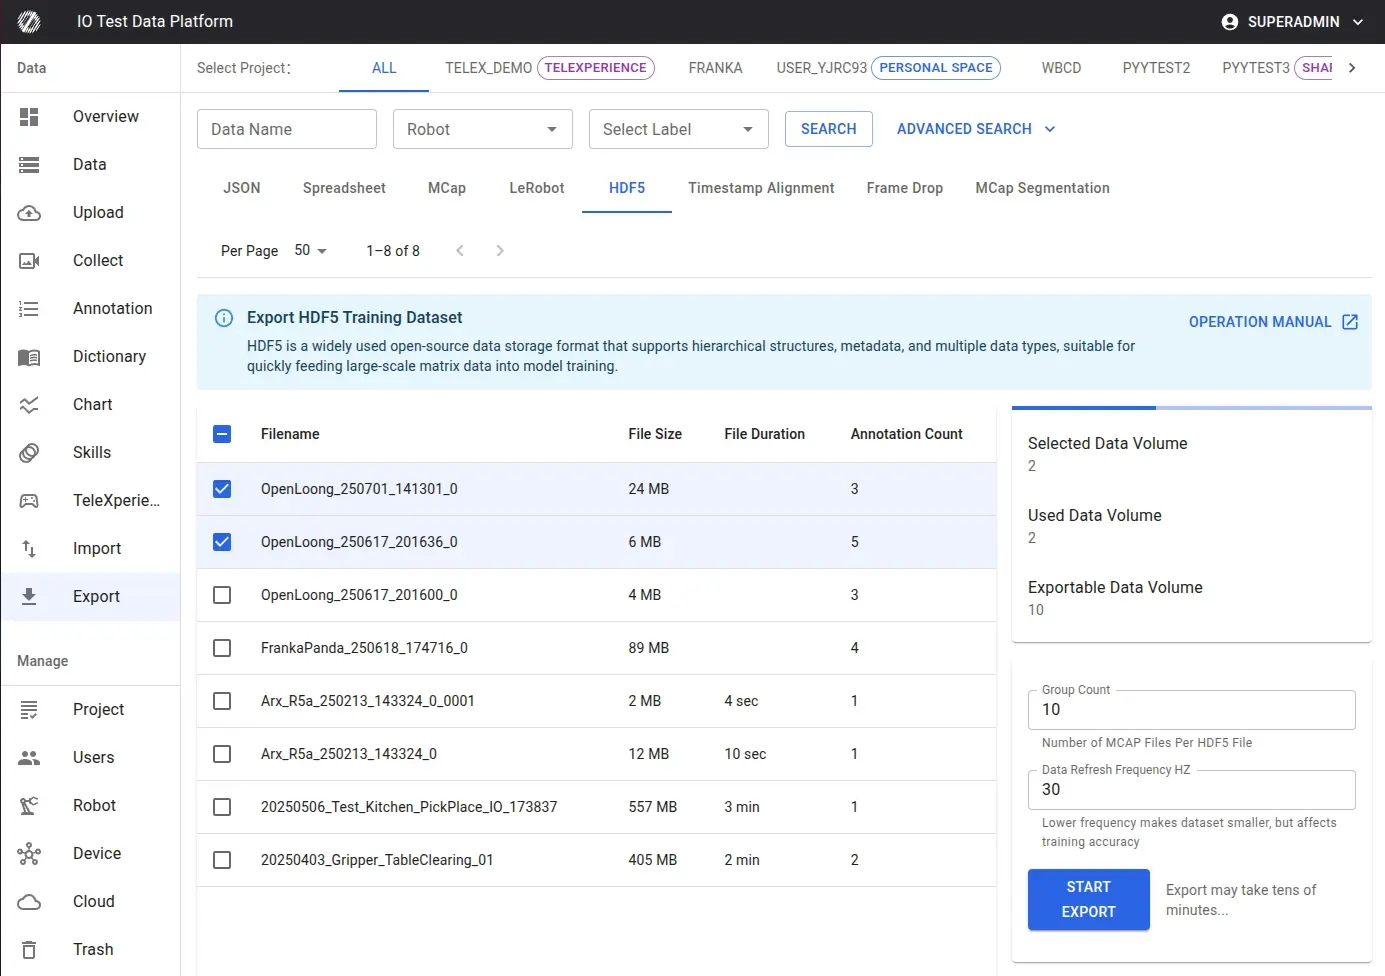Screen dimensions: 1385x976
Task: Open the Frame Drop tab
Action: pyautogui.click(x=905, y=188)
